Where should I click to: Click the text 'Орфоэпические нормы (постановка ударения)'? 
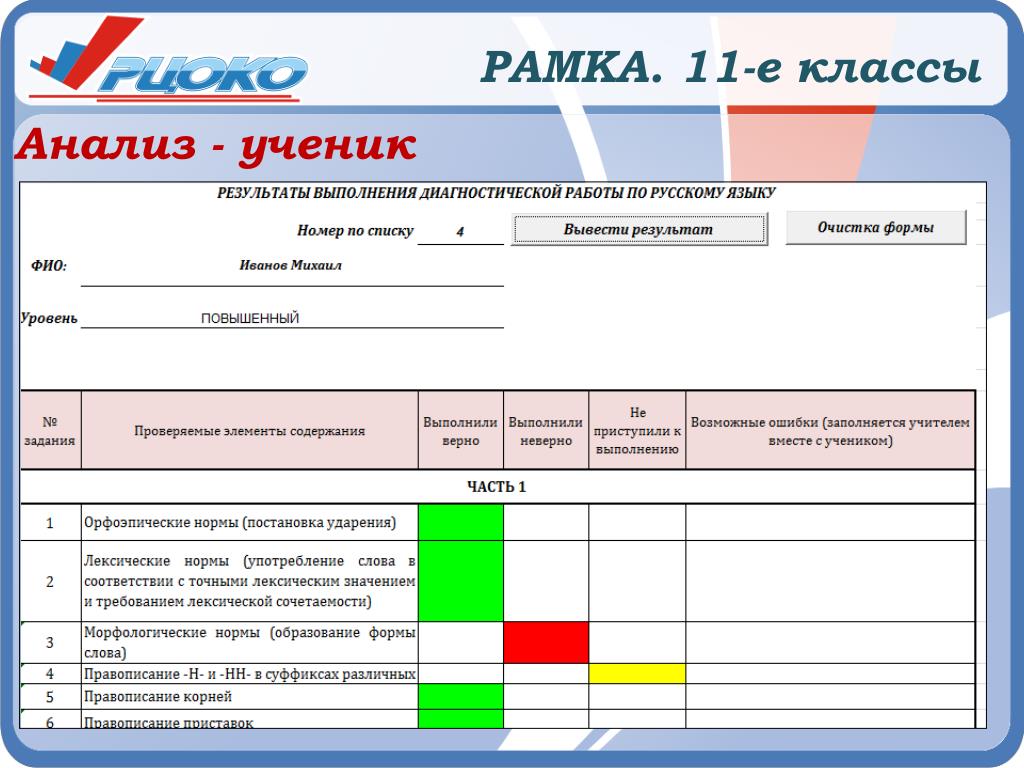pos(240,522)
